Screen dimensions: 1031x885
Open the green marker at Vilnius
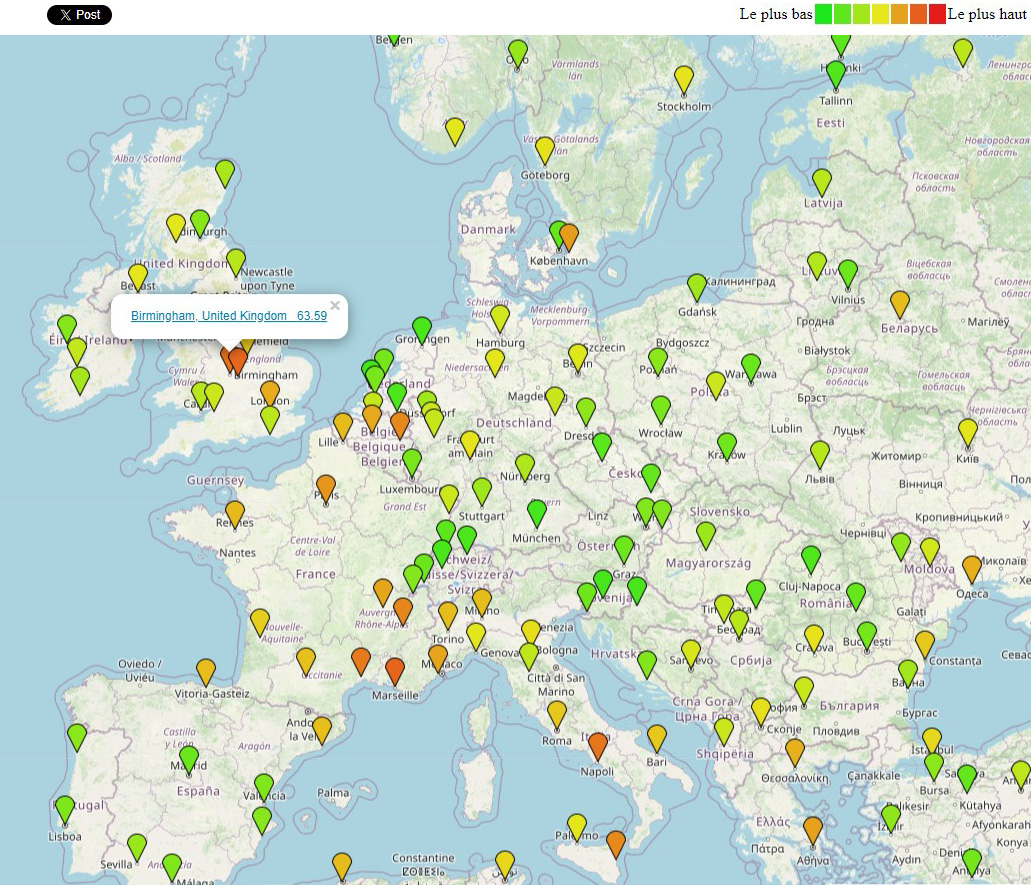point(848,272)
